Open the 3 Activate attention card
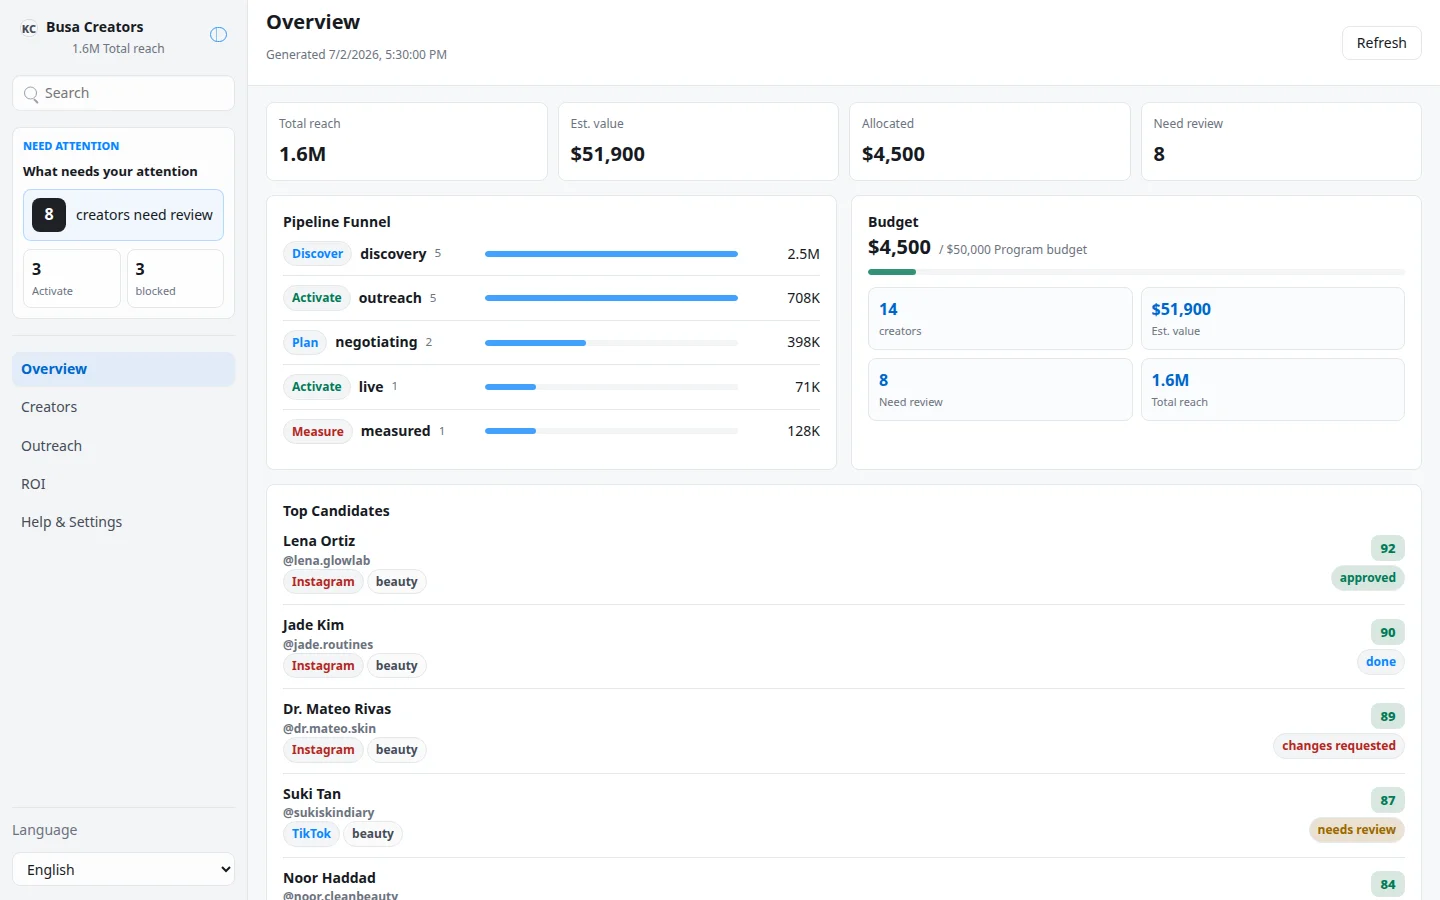The height and width of the screenshot is (900, 1440). click(72, 278)
